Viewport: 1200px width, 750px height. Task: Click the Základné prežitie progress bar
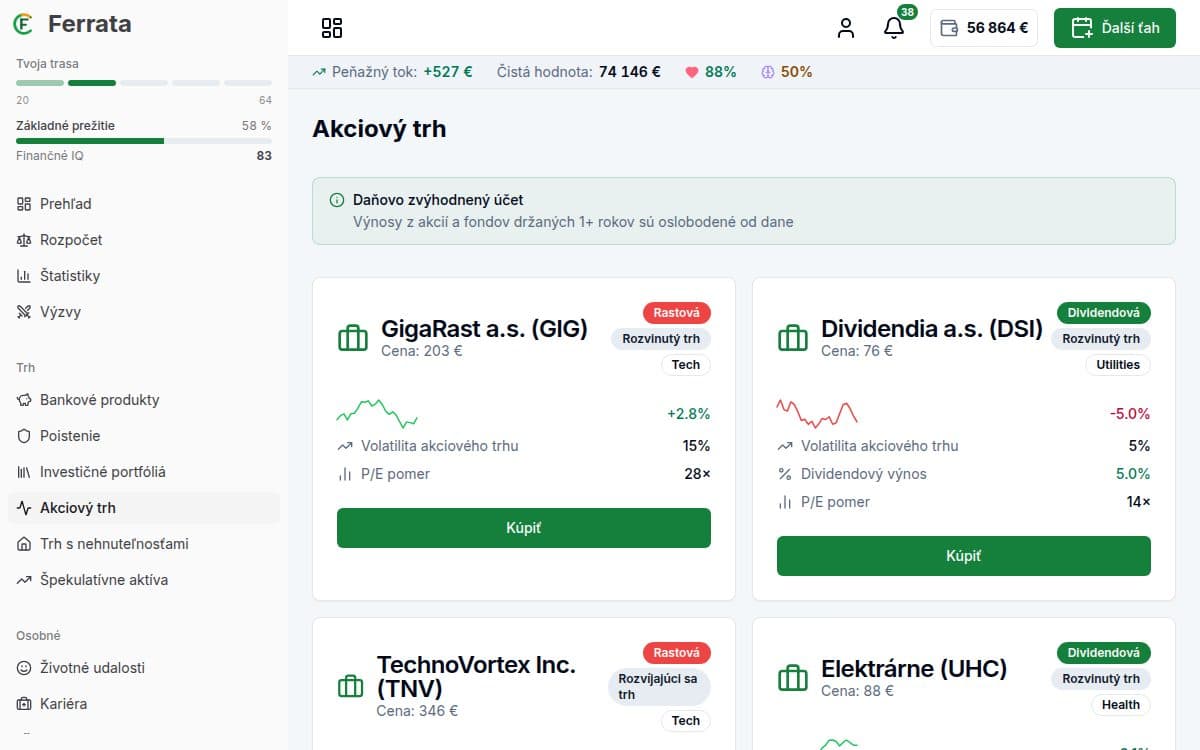point(144,141)
